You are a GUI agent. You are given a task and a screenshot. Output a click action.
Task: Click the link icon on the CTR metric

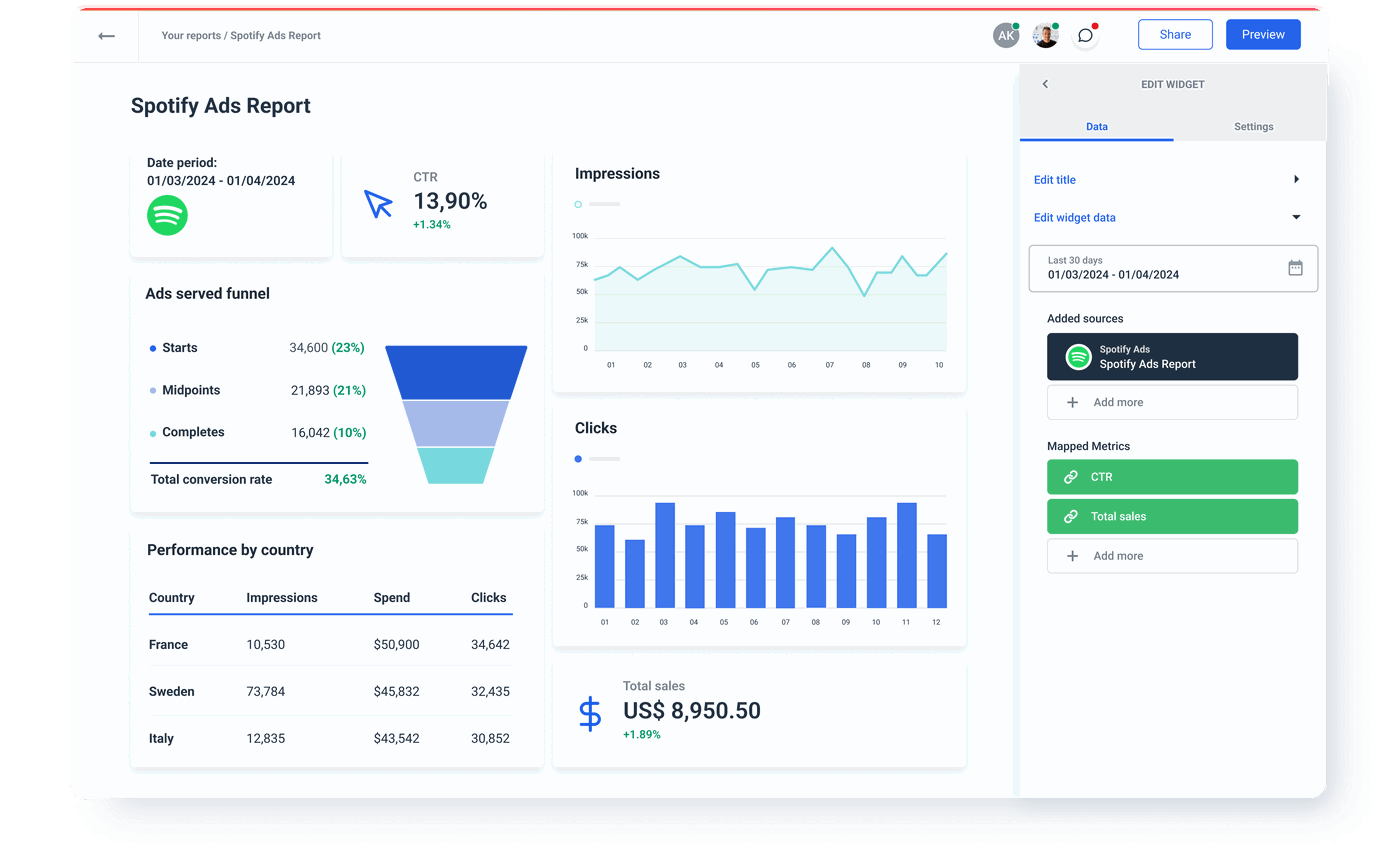click(1072, 477)
